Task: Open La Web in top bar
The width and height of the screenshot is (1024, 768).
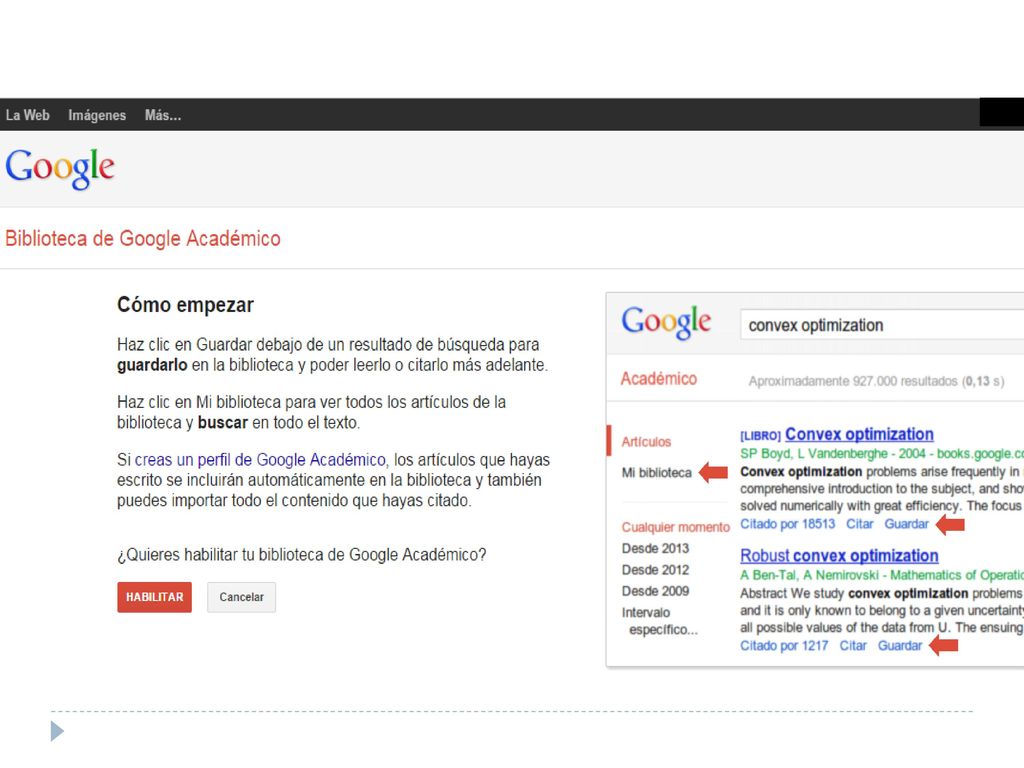Action: 27,115
